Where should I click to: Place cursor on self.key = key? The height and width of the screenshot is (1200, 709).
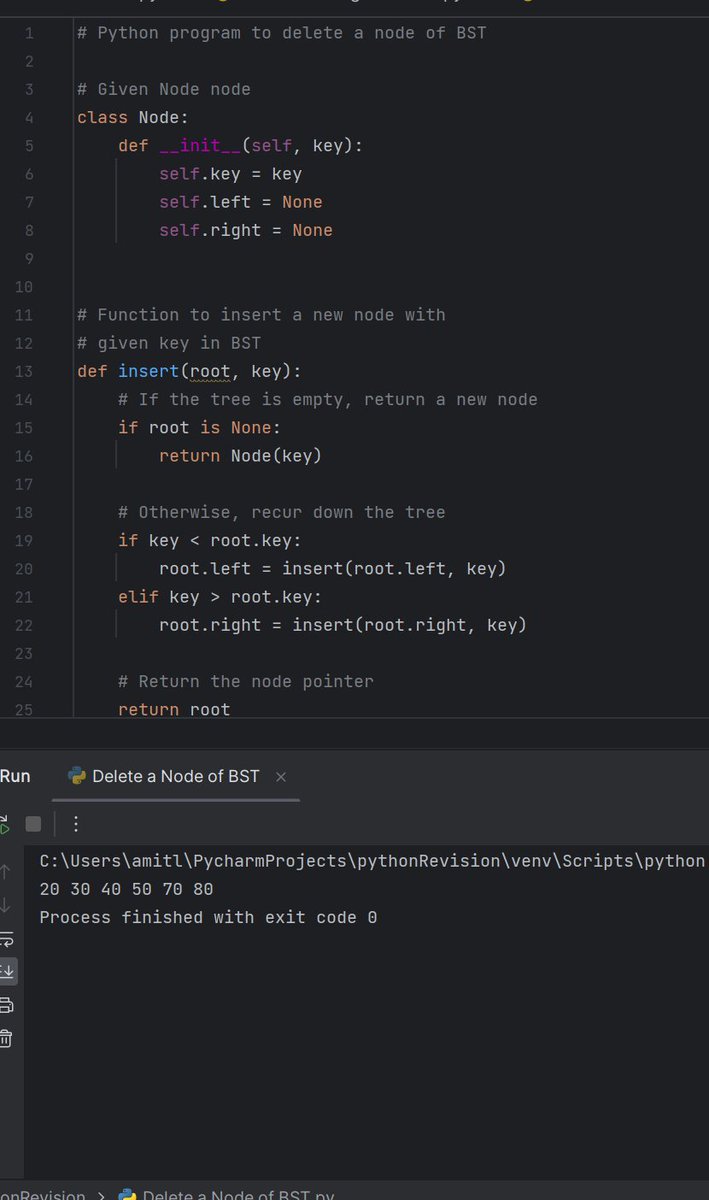230,174
